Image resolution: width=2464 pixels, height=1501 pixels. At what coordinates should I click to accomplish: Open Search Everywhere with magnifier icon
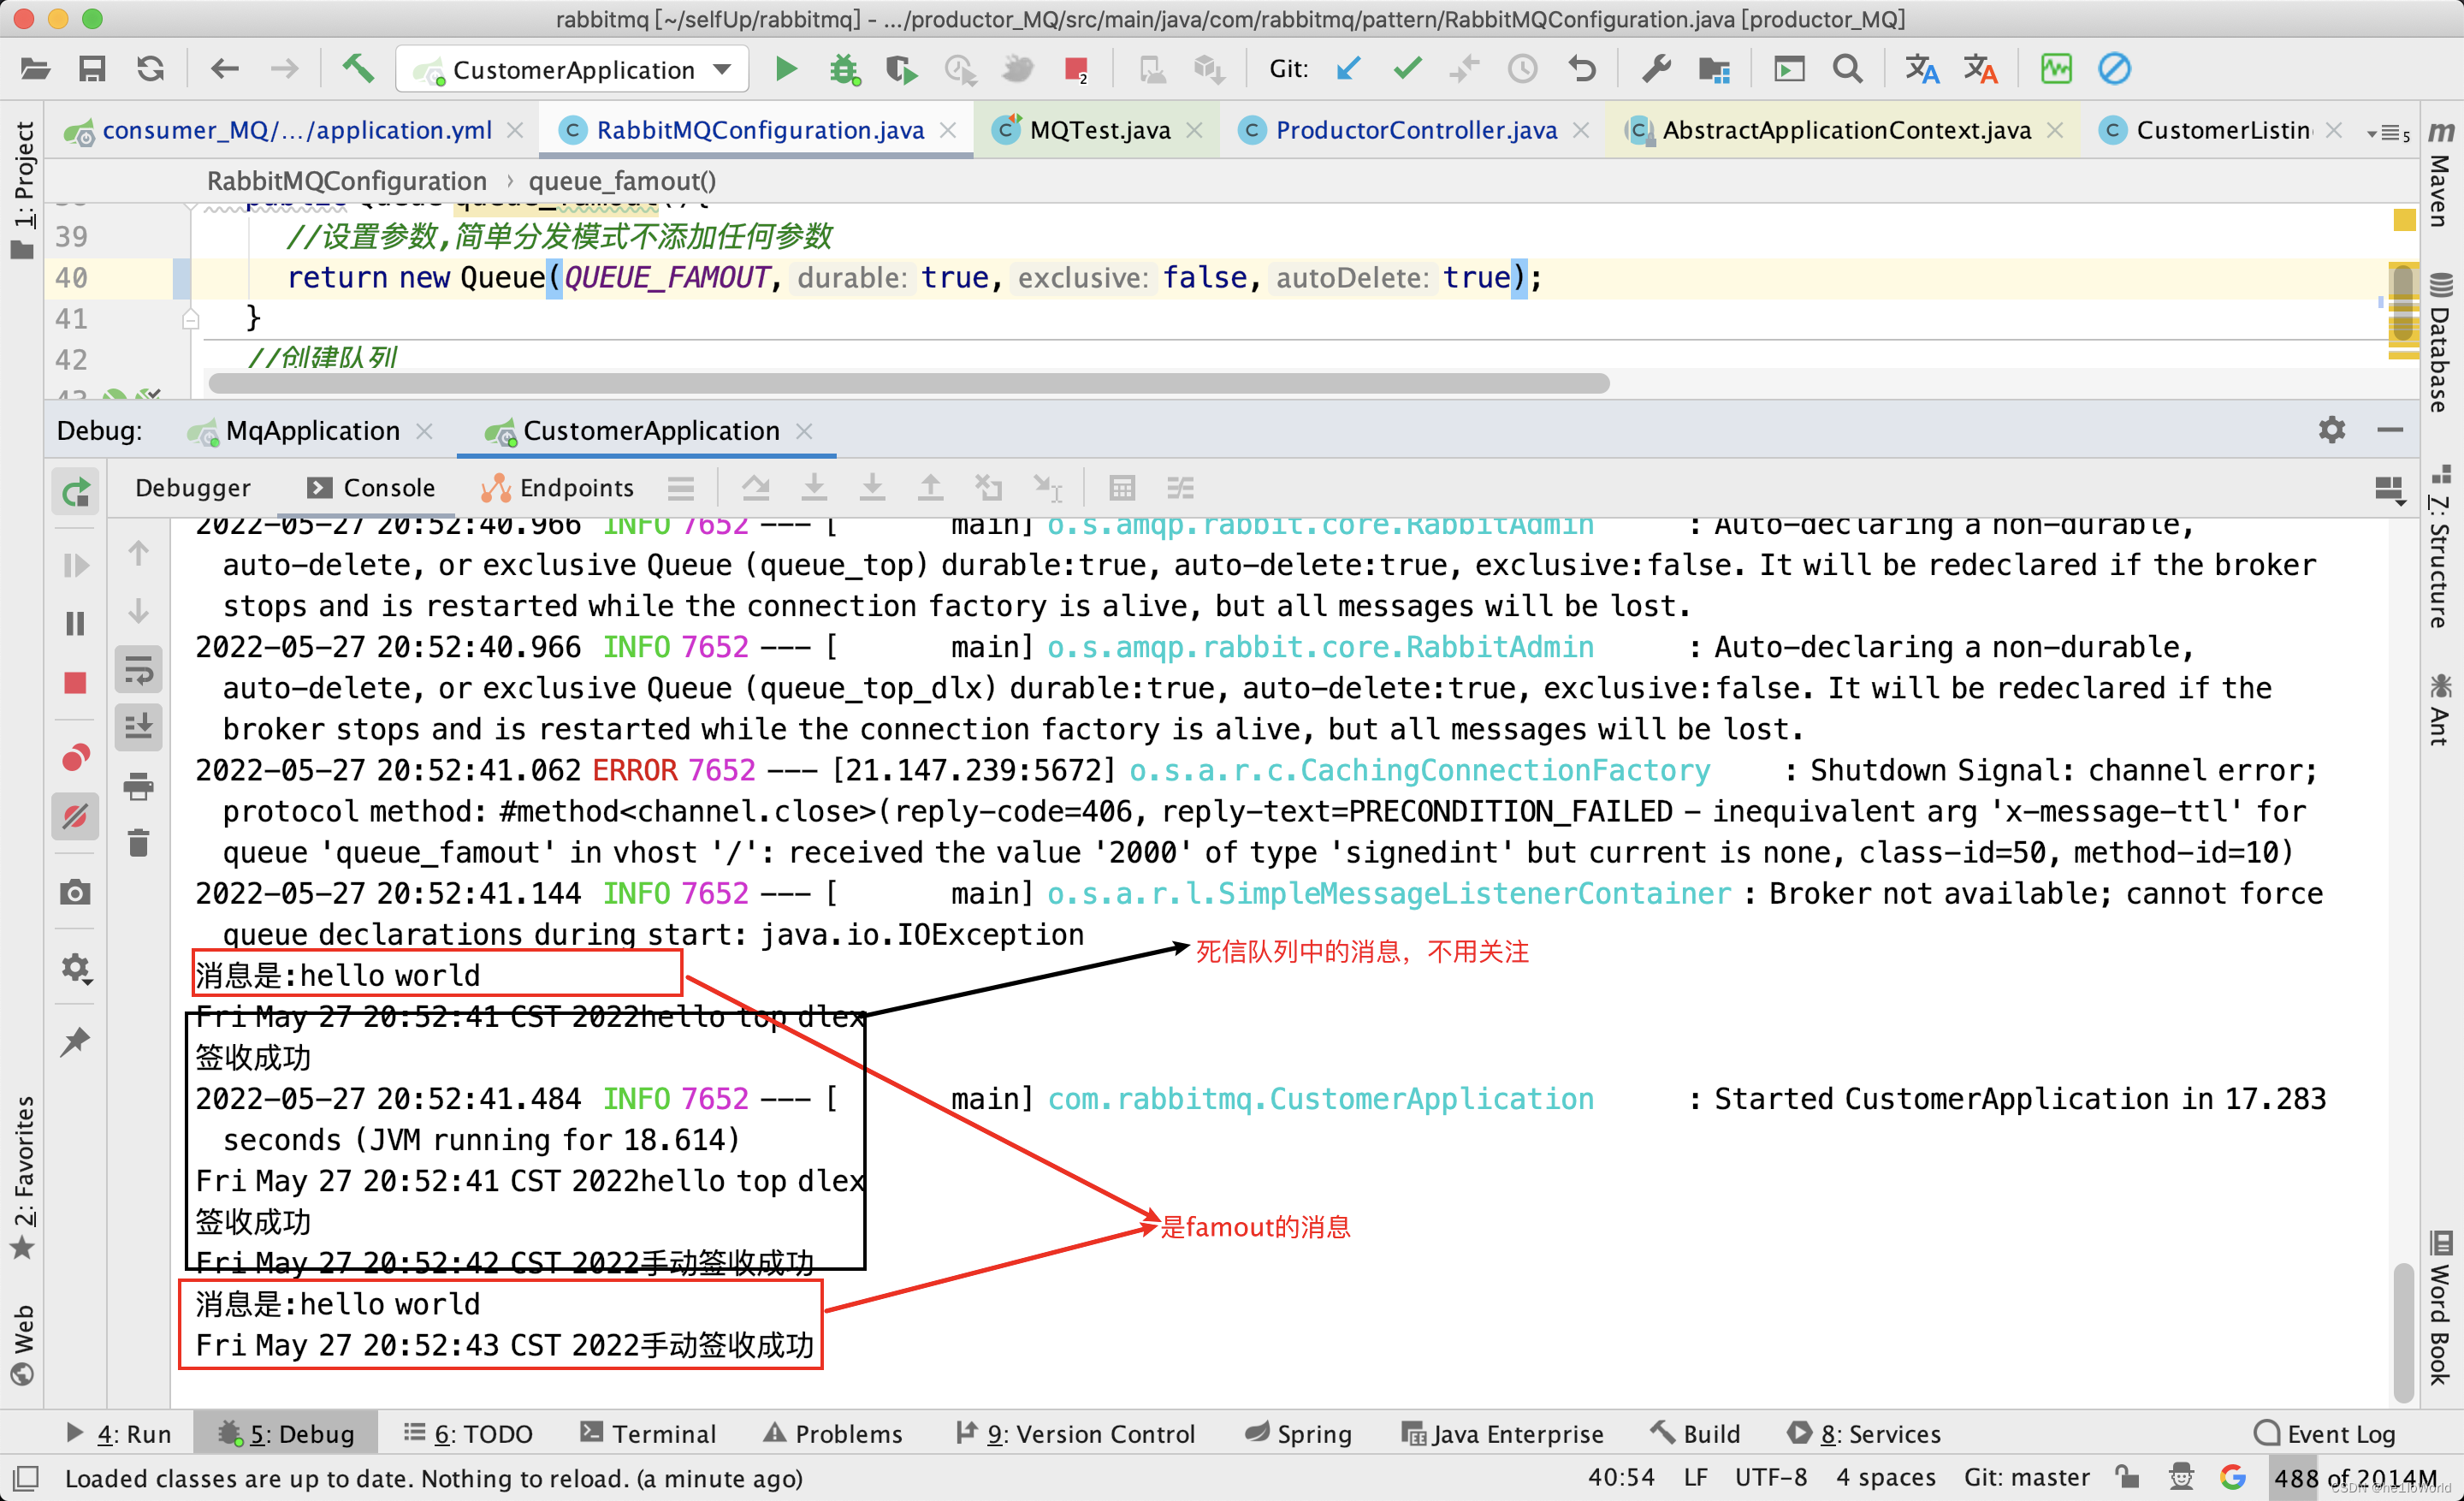pyautogui.click(x=1847, y=69)
